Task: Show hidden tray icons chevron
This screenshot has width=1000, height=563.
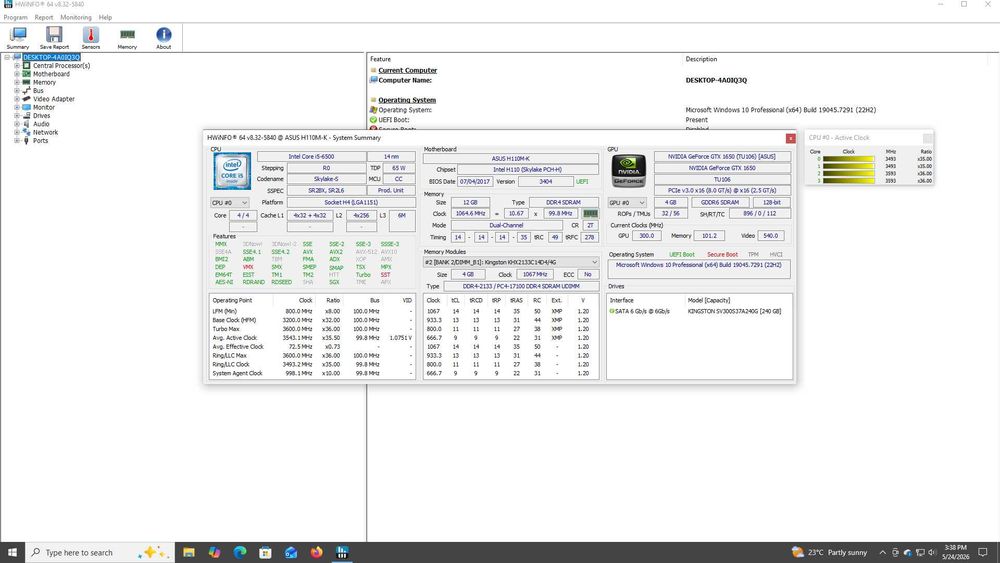Action: 883,552
